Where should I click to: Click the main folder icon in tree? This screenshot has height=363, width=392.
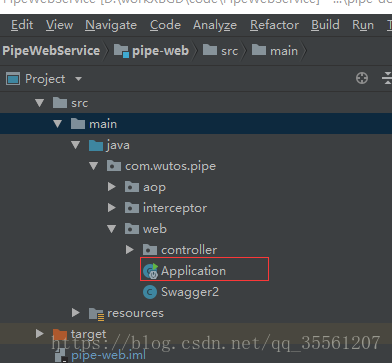coord(78,123)
